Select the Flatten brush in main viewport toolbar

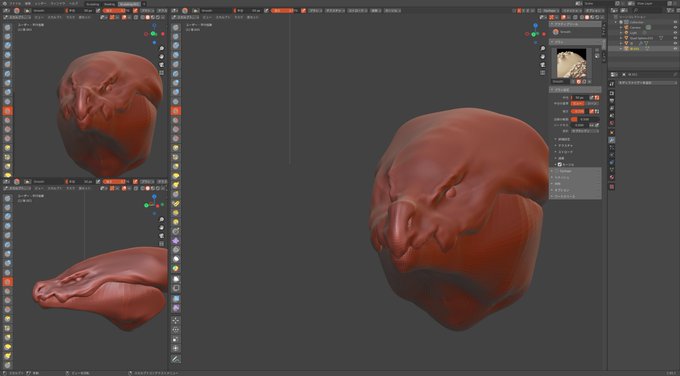pyautogui.click(x=176, y=120)
